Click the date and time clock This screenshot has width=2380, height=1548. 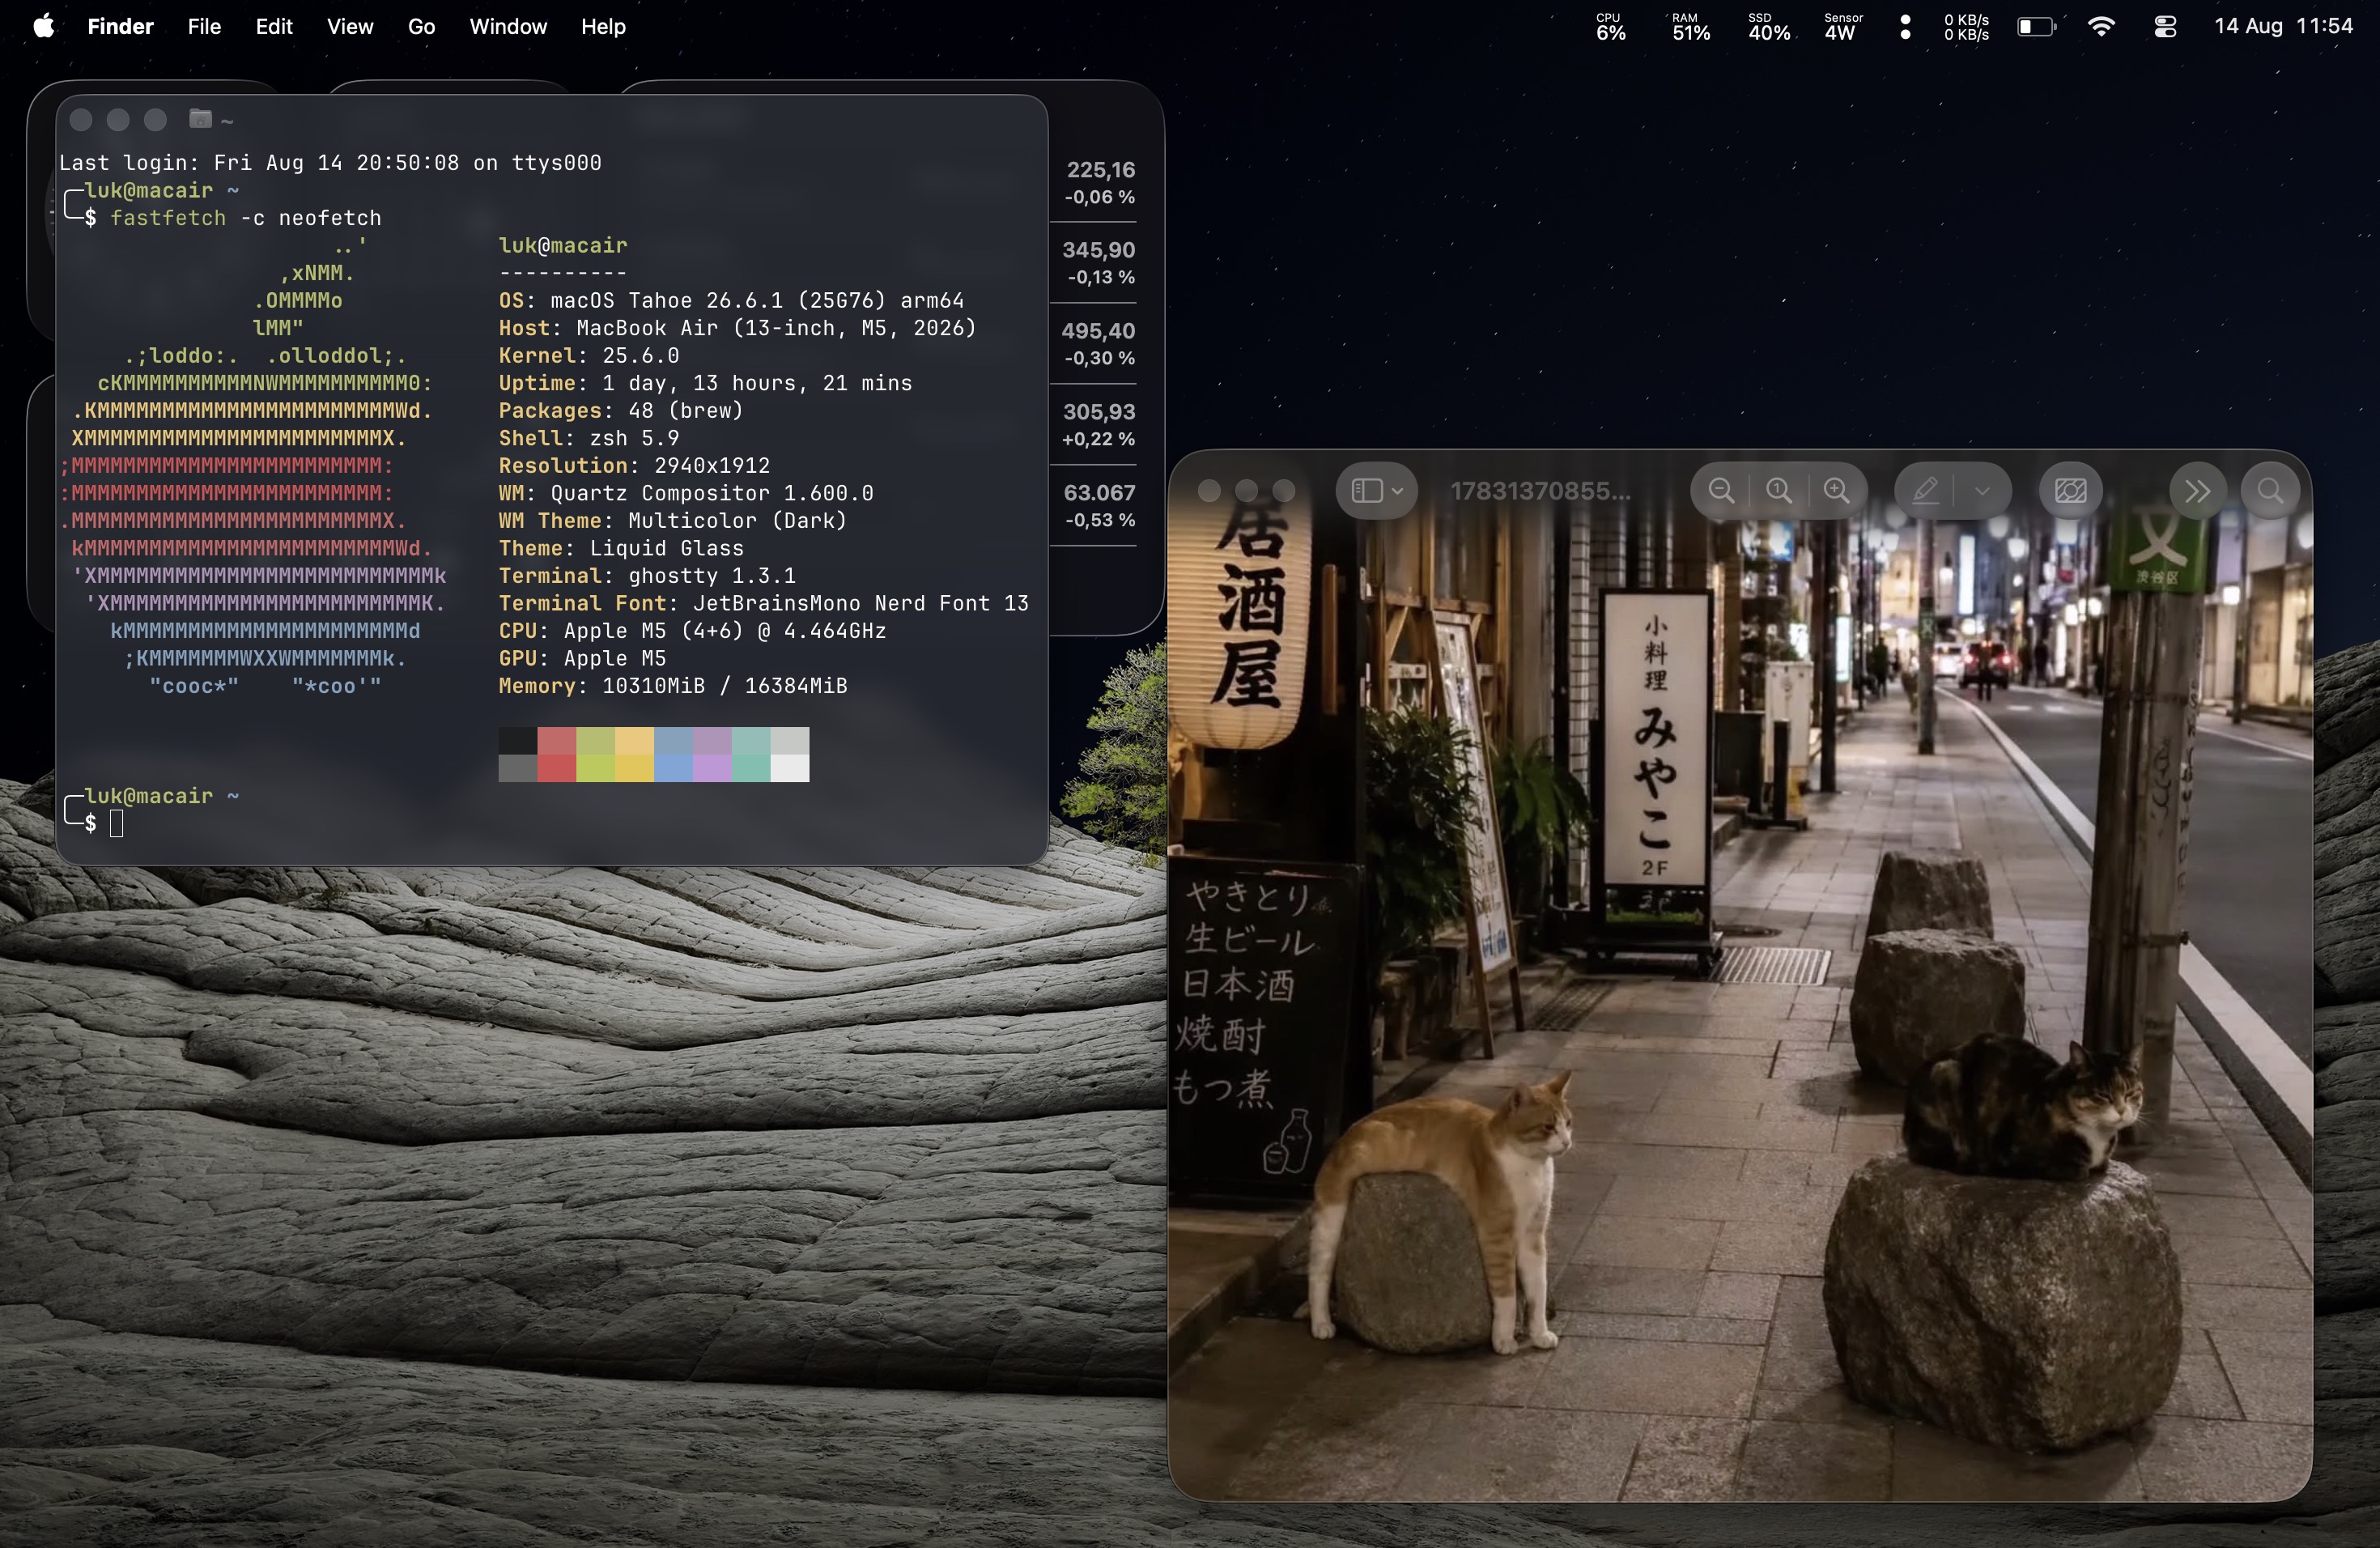2283,26
